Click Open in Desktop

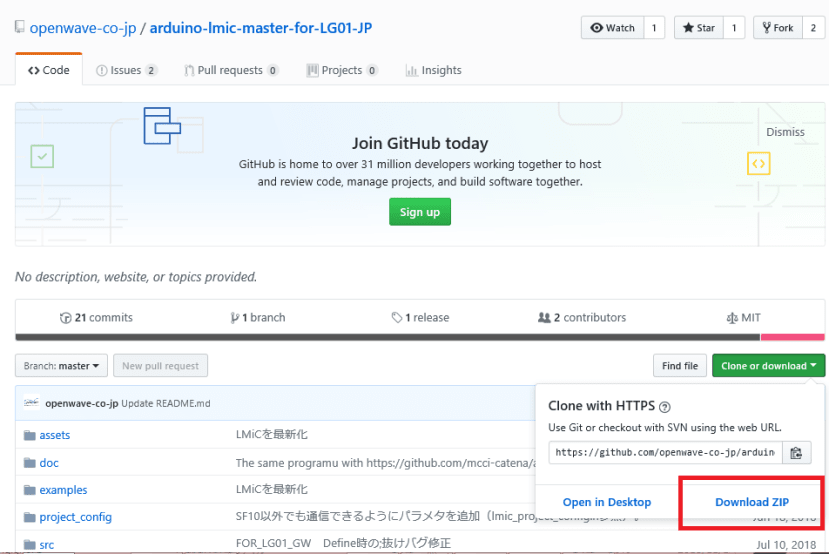(x=607, y=502)
